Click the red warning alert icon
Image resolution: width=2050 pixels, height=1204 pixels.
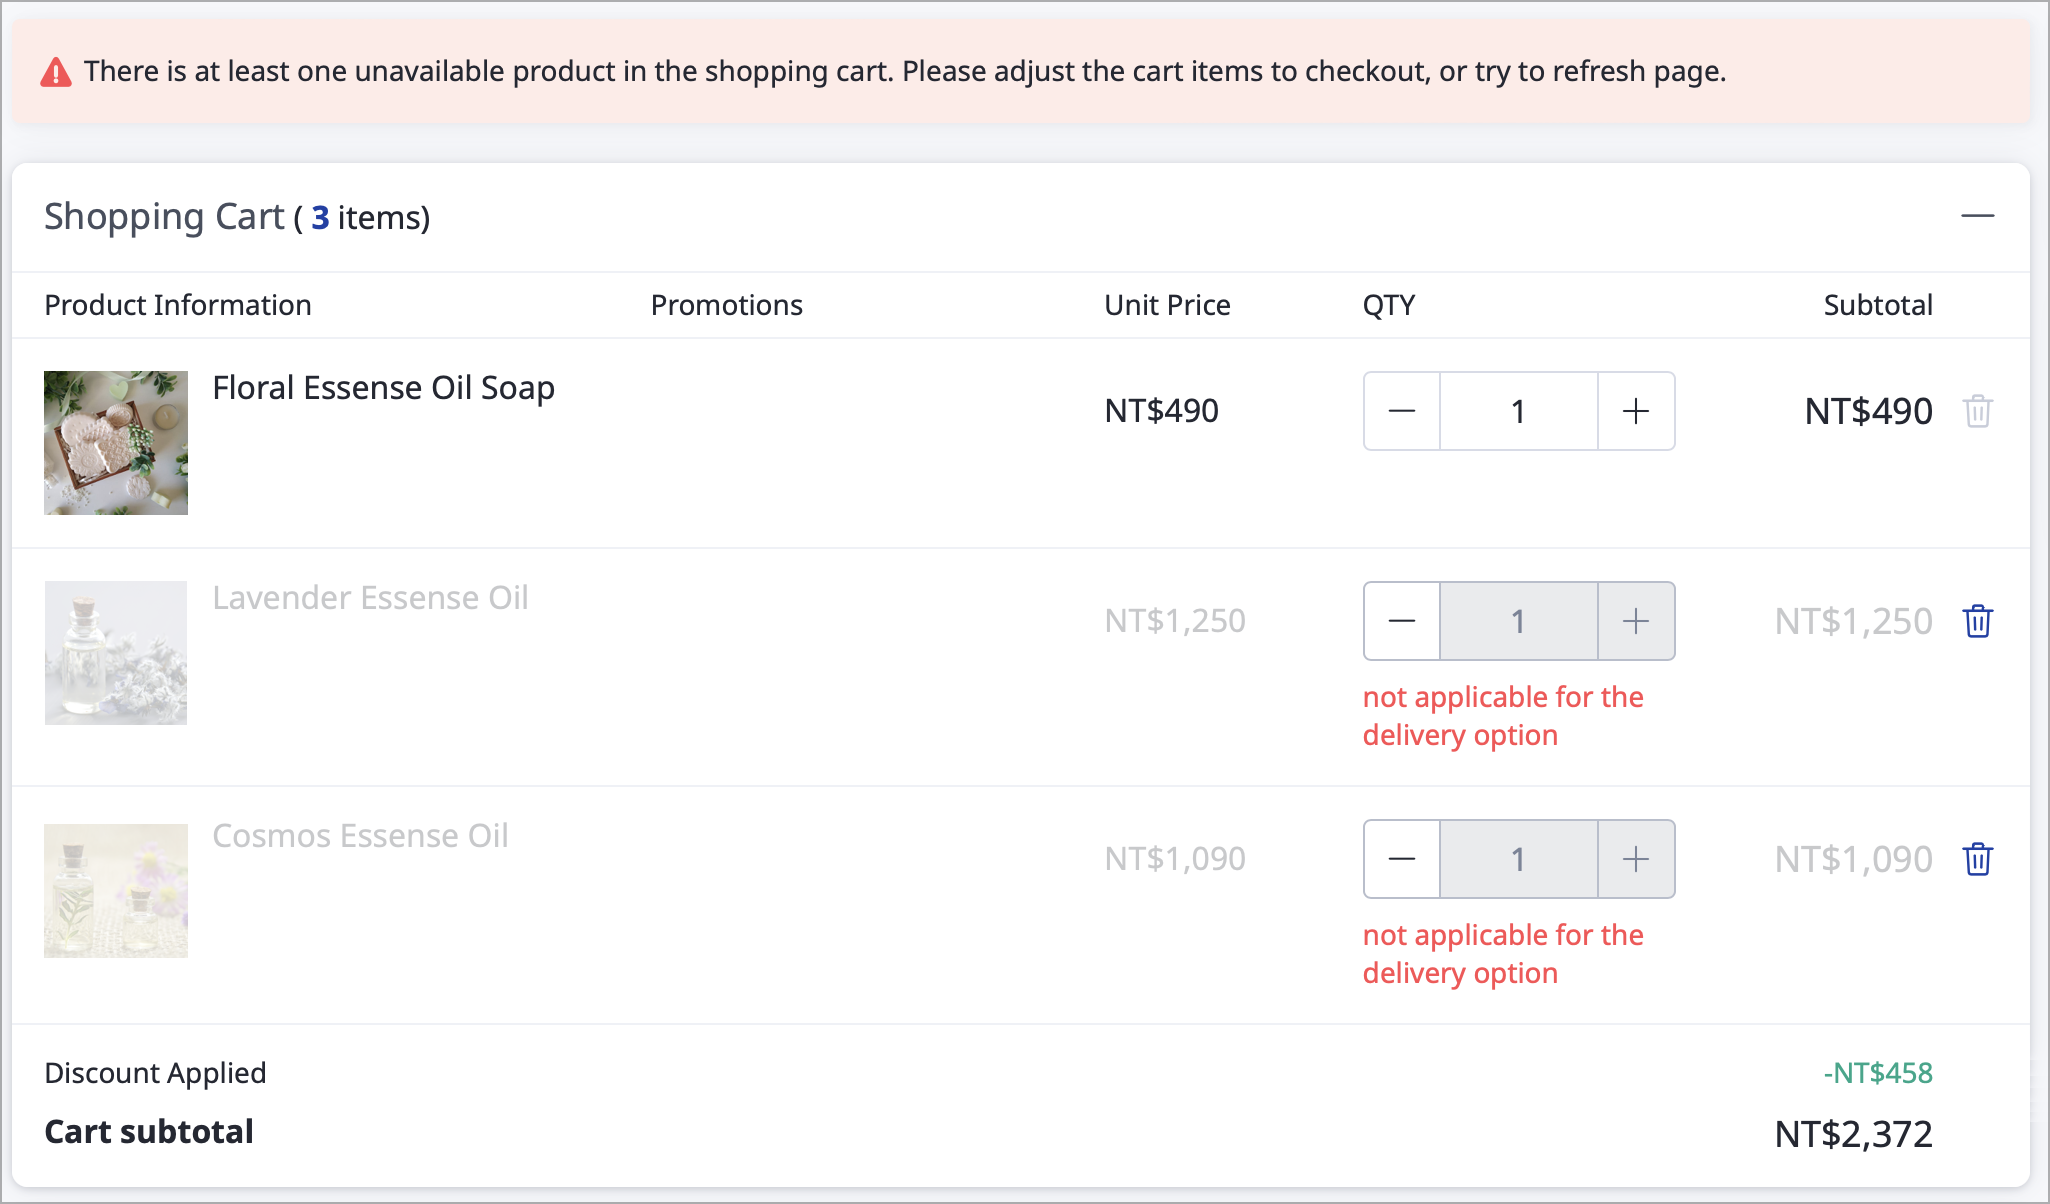coord(56,72)
